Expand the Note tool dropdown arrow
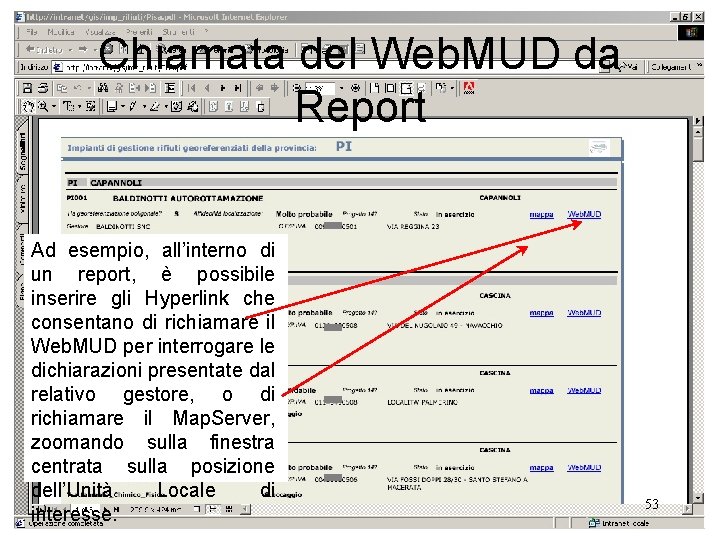The width and height of the screenshot is (720, 540). coord(123,107)
